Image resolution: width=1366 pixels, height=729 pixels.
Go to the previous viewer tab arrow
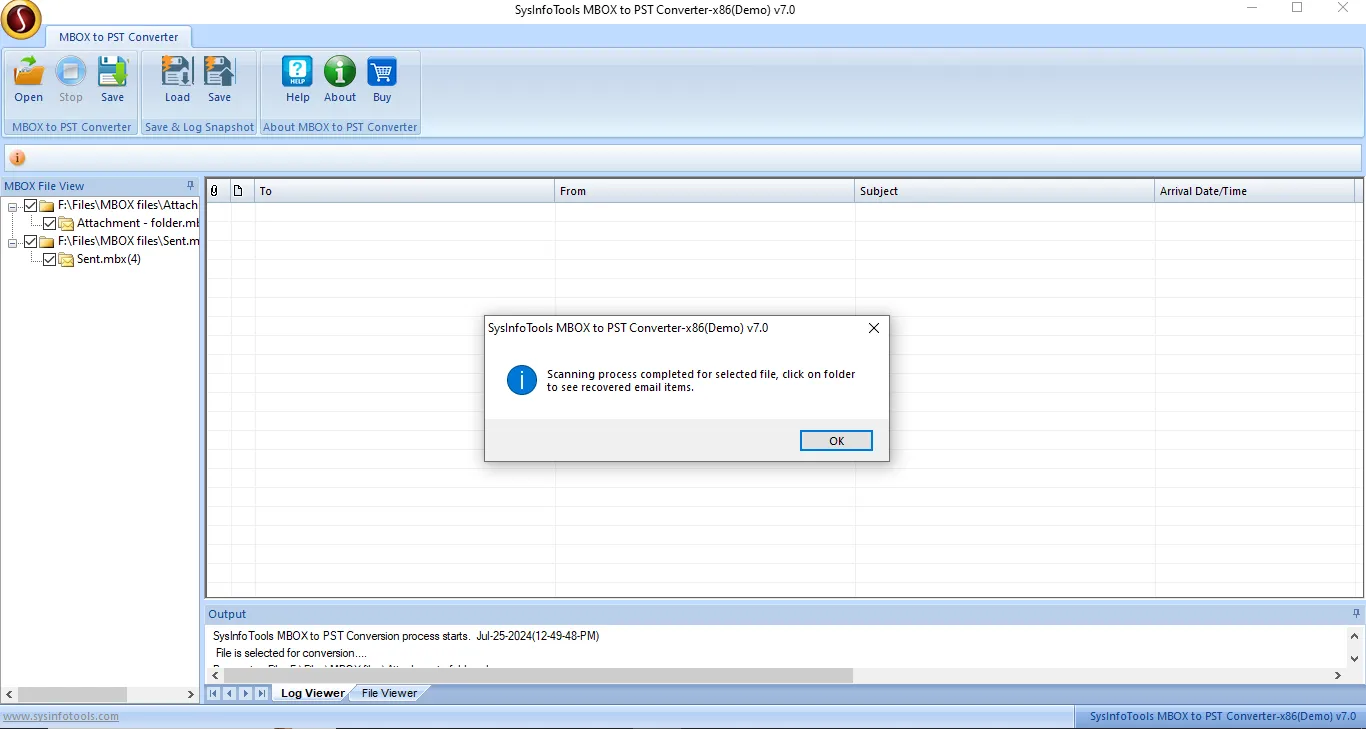coord(230,693)
